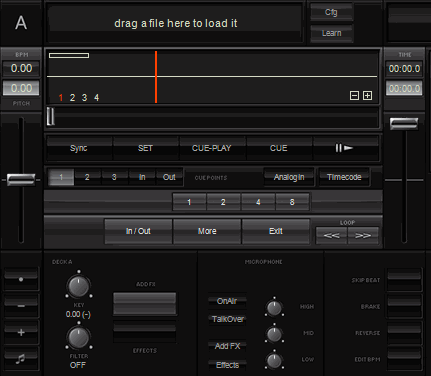Viewport: 431px width, 376px height.
Task: Click the KEY knob on deck A
Action: coord(79,286)
